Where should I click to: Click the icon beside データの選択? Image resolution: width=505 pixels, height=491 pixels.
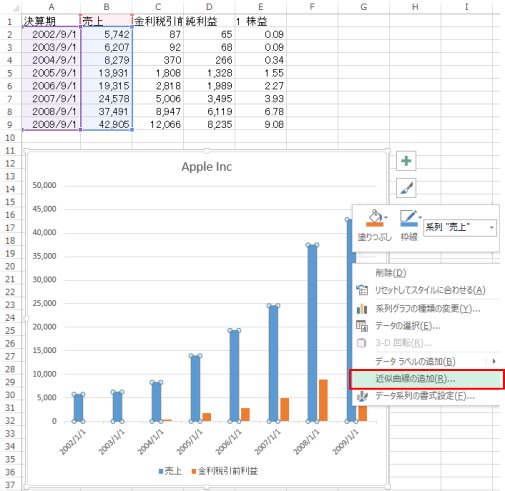pos(362,326)
